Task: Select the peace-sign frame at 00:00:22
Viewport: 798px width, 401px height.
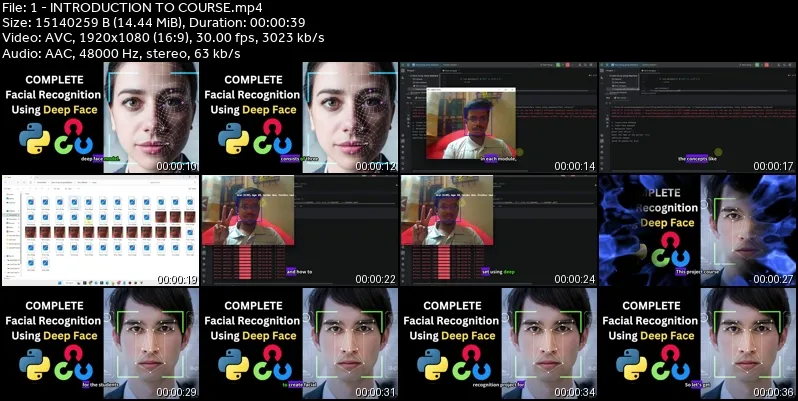Action: pos(299,230)
